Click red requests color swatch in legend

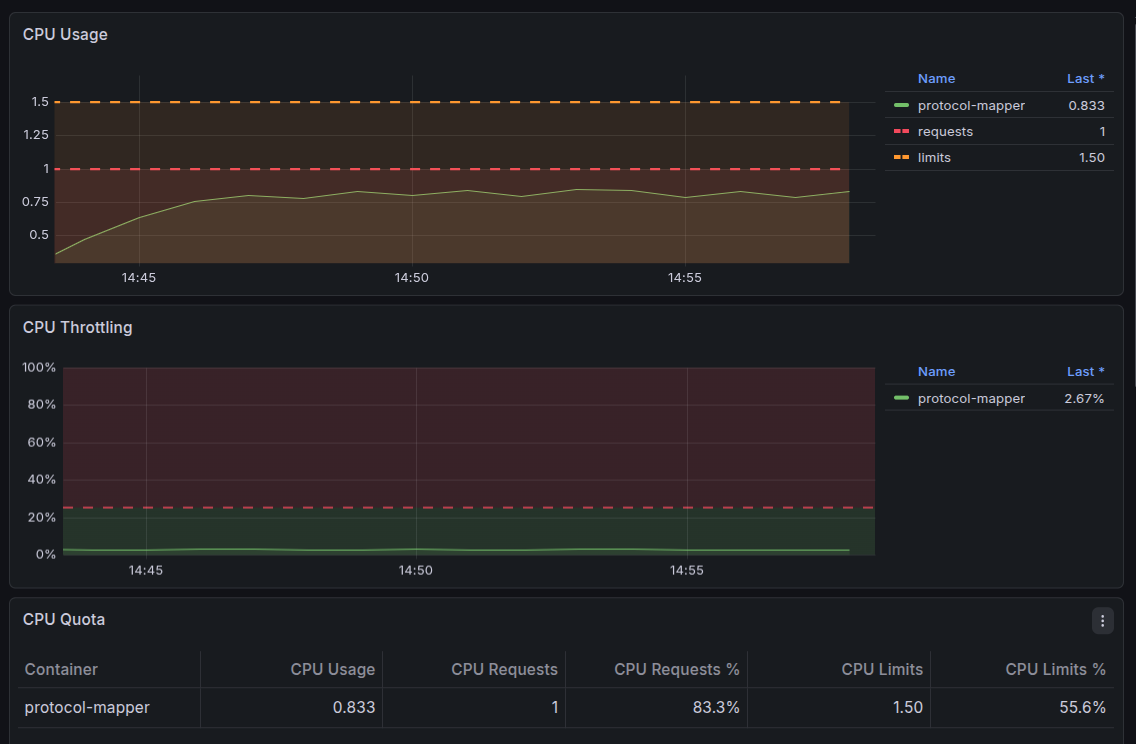point(901,132)
